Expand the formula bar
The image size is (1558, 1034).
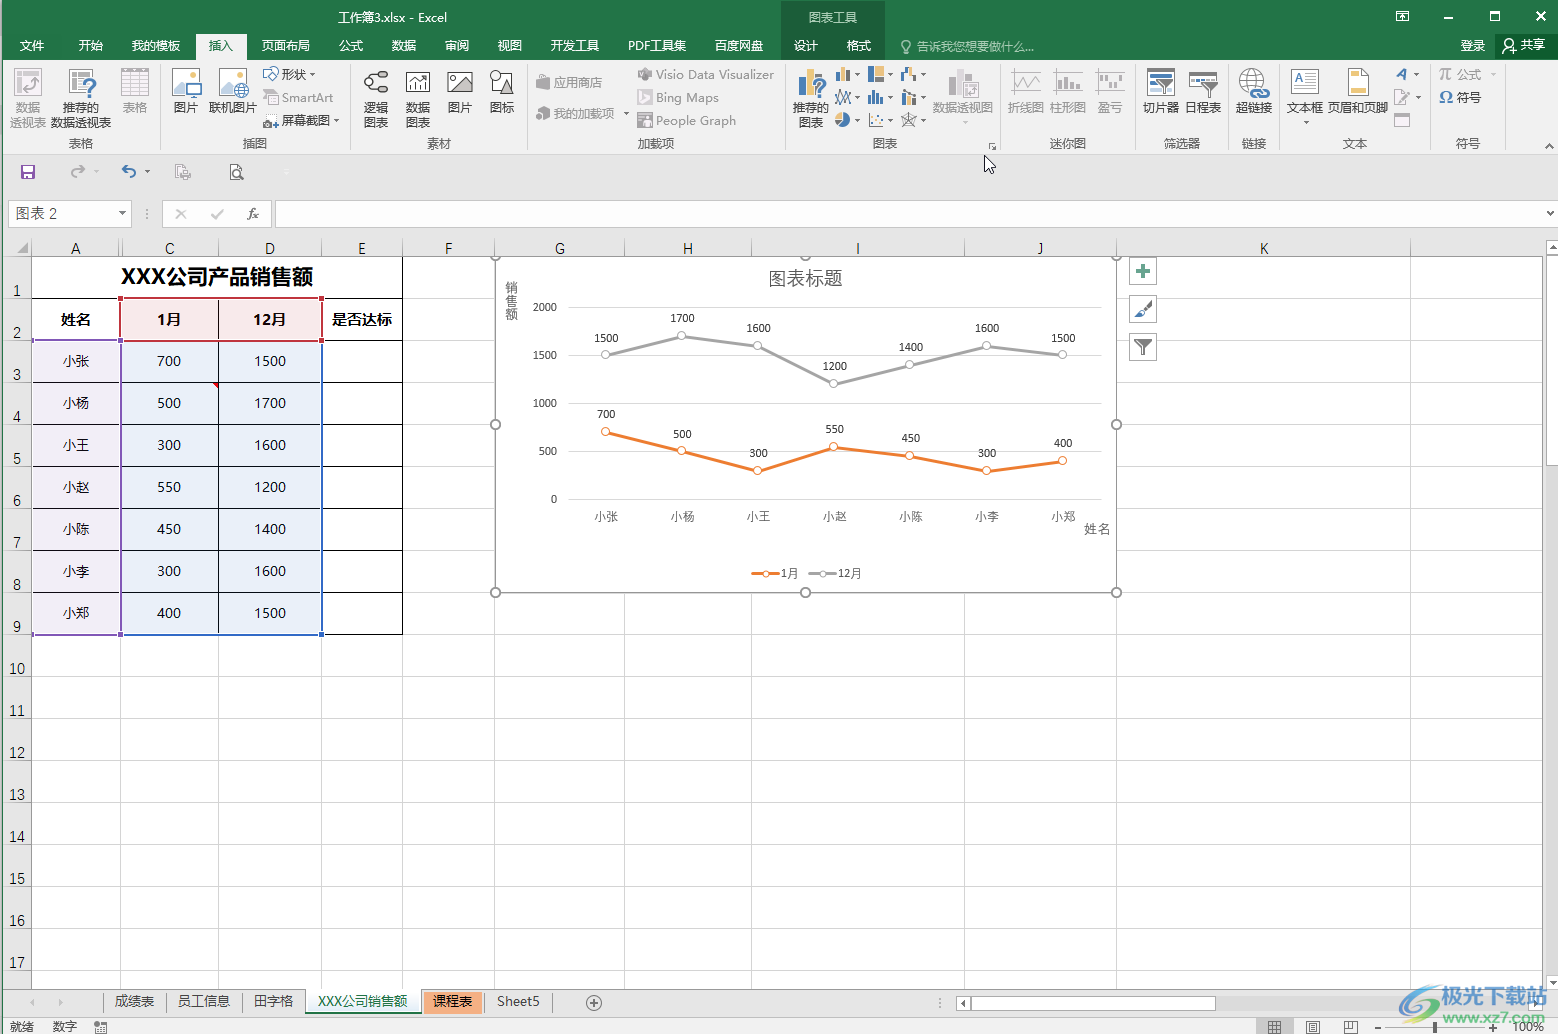1549,213
